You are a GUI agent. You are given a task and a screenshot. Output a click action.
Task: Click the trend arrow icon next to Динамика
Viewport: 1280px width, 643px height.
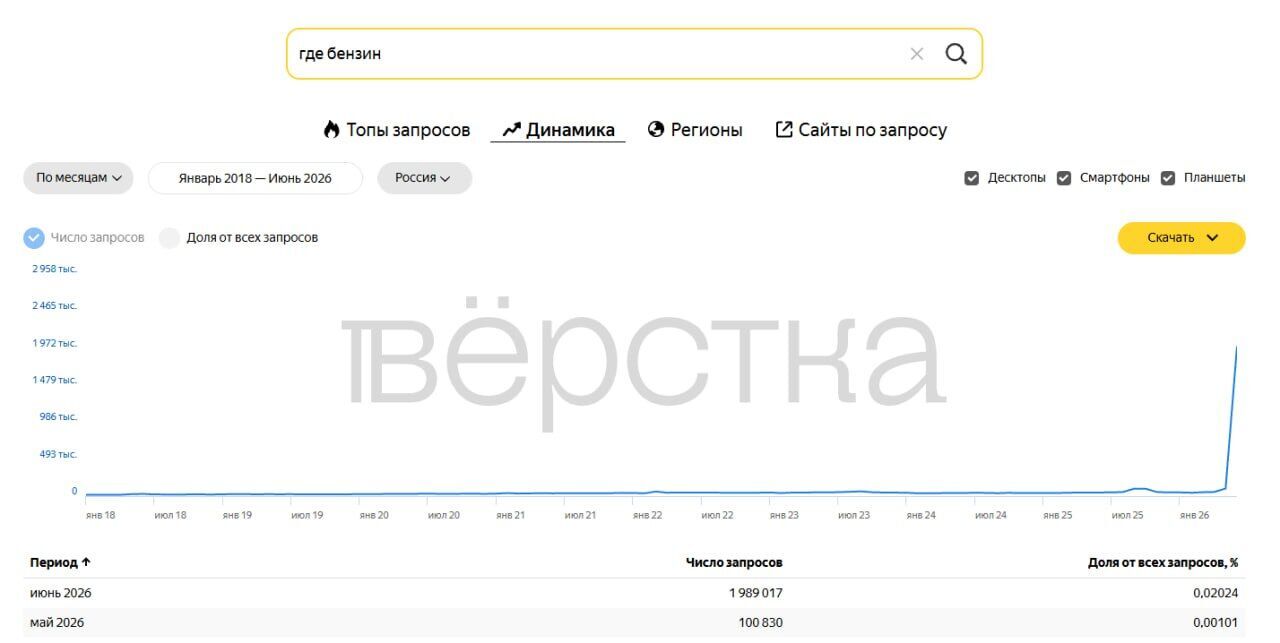pos(512,130)
